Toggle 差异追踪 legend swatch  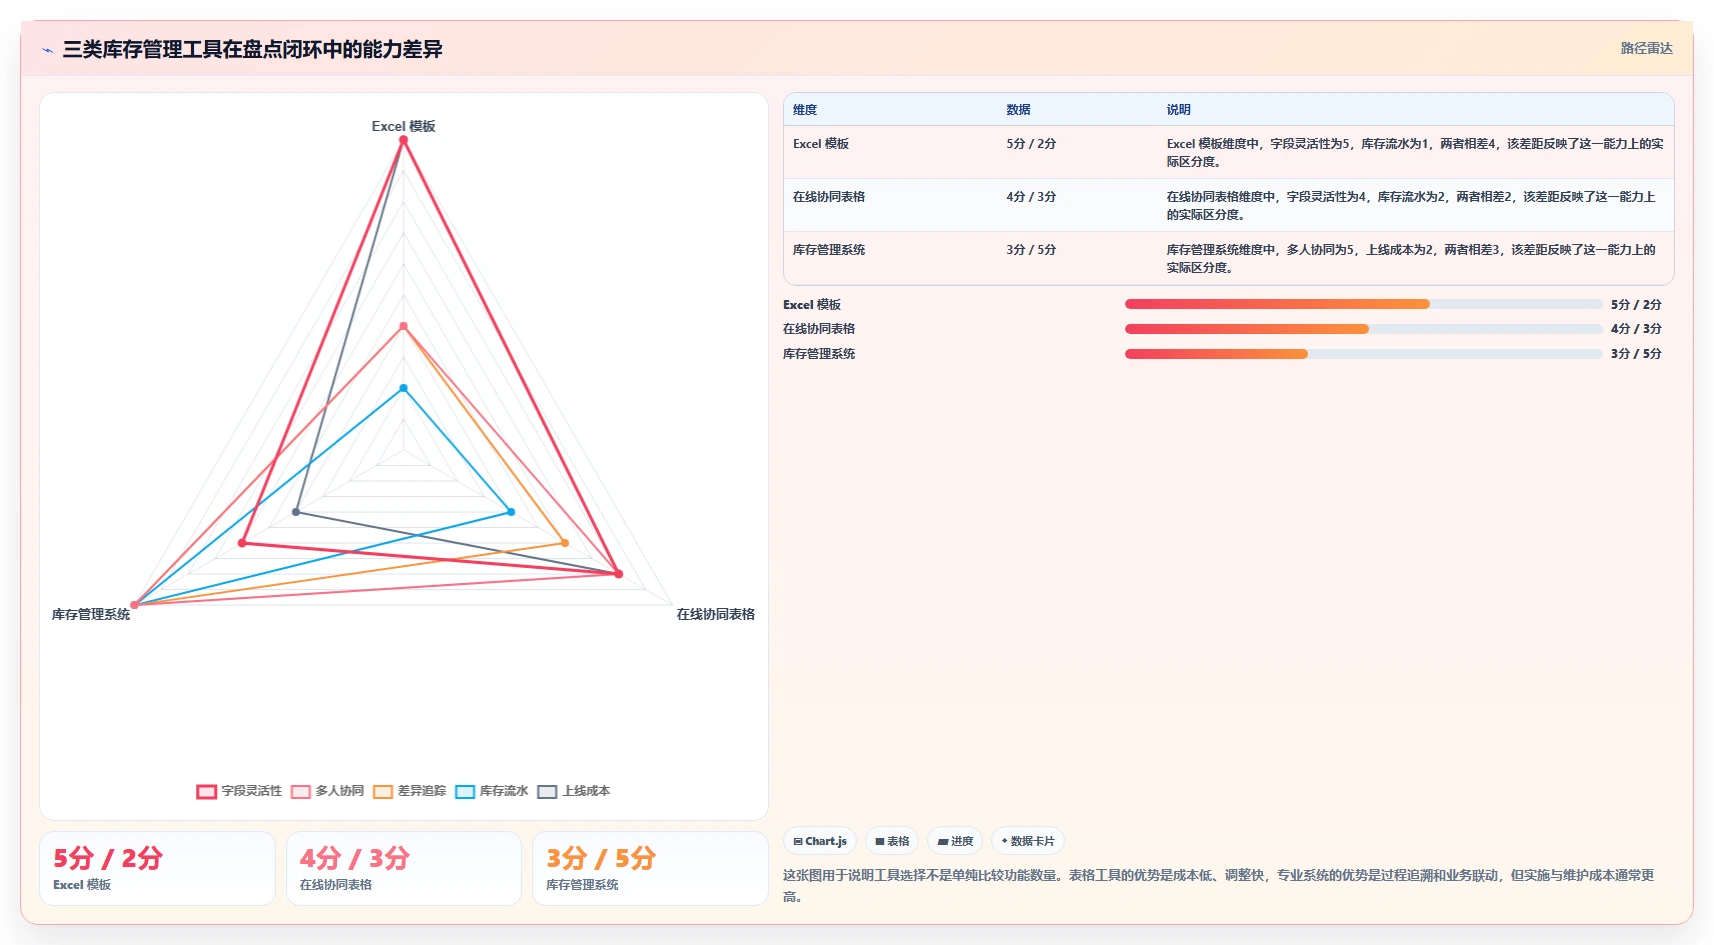tap(382, 792)
